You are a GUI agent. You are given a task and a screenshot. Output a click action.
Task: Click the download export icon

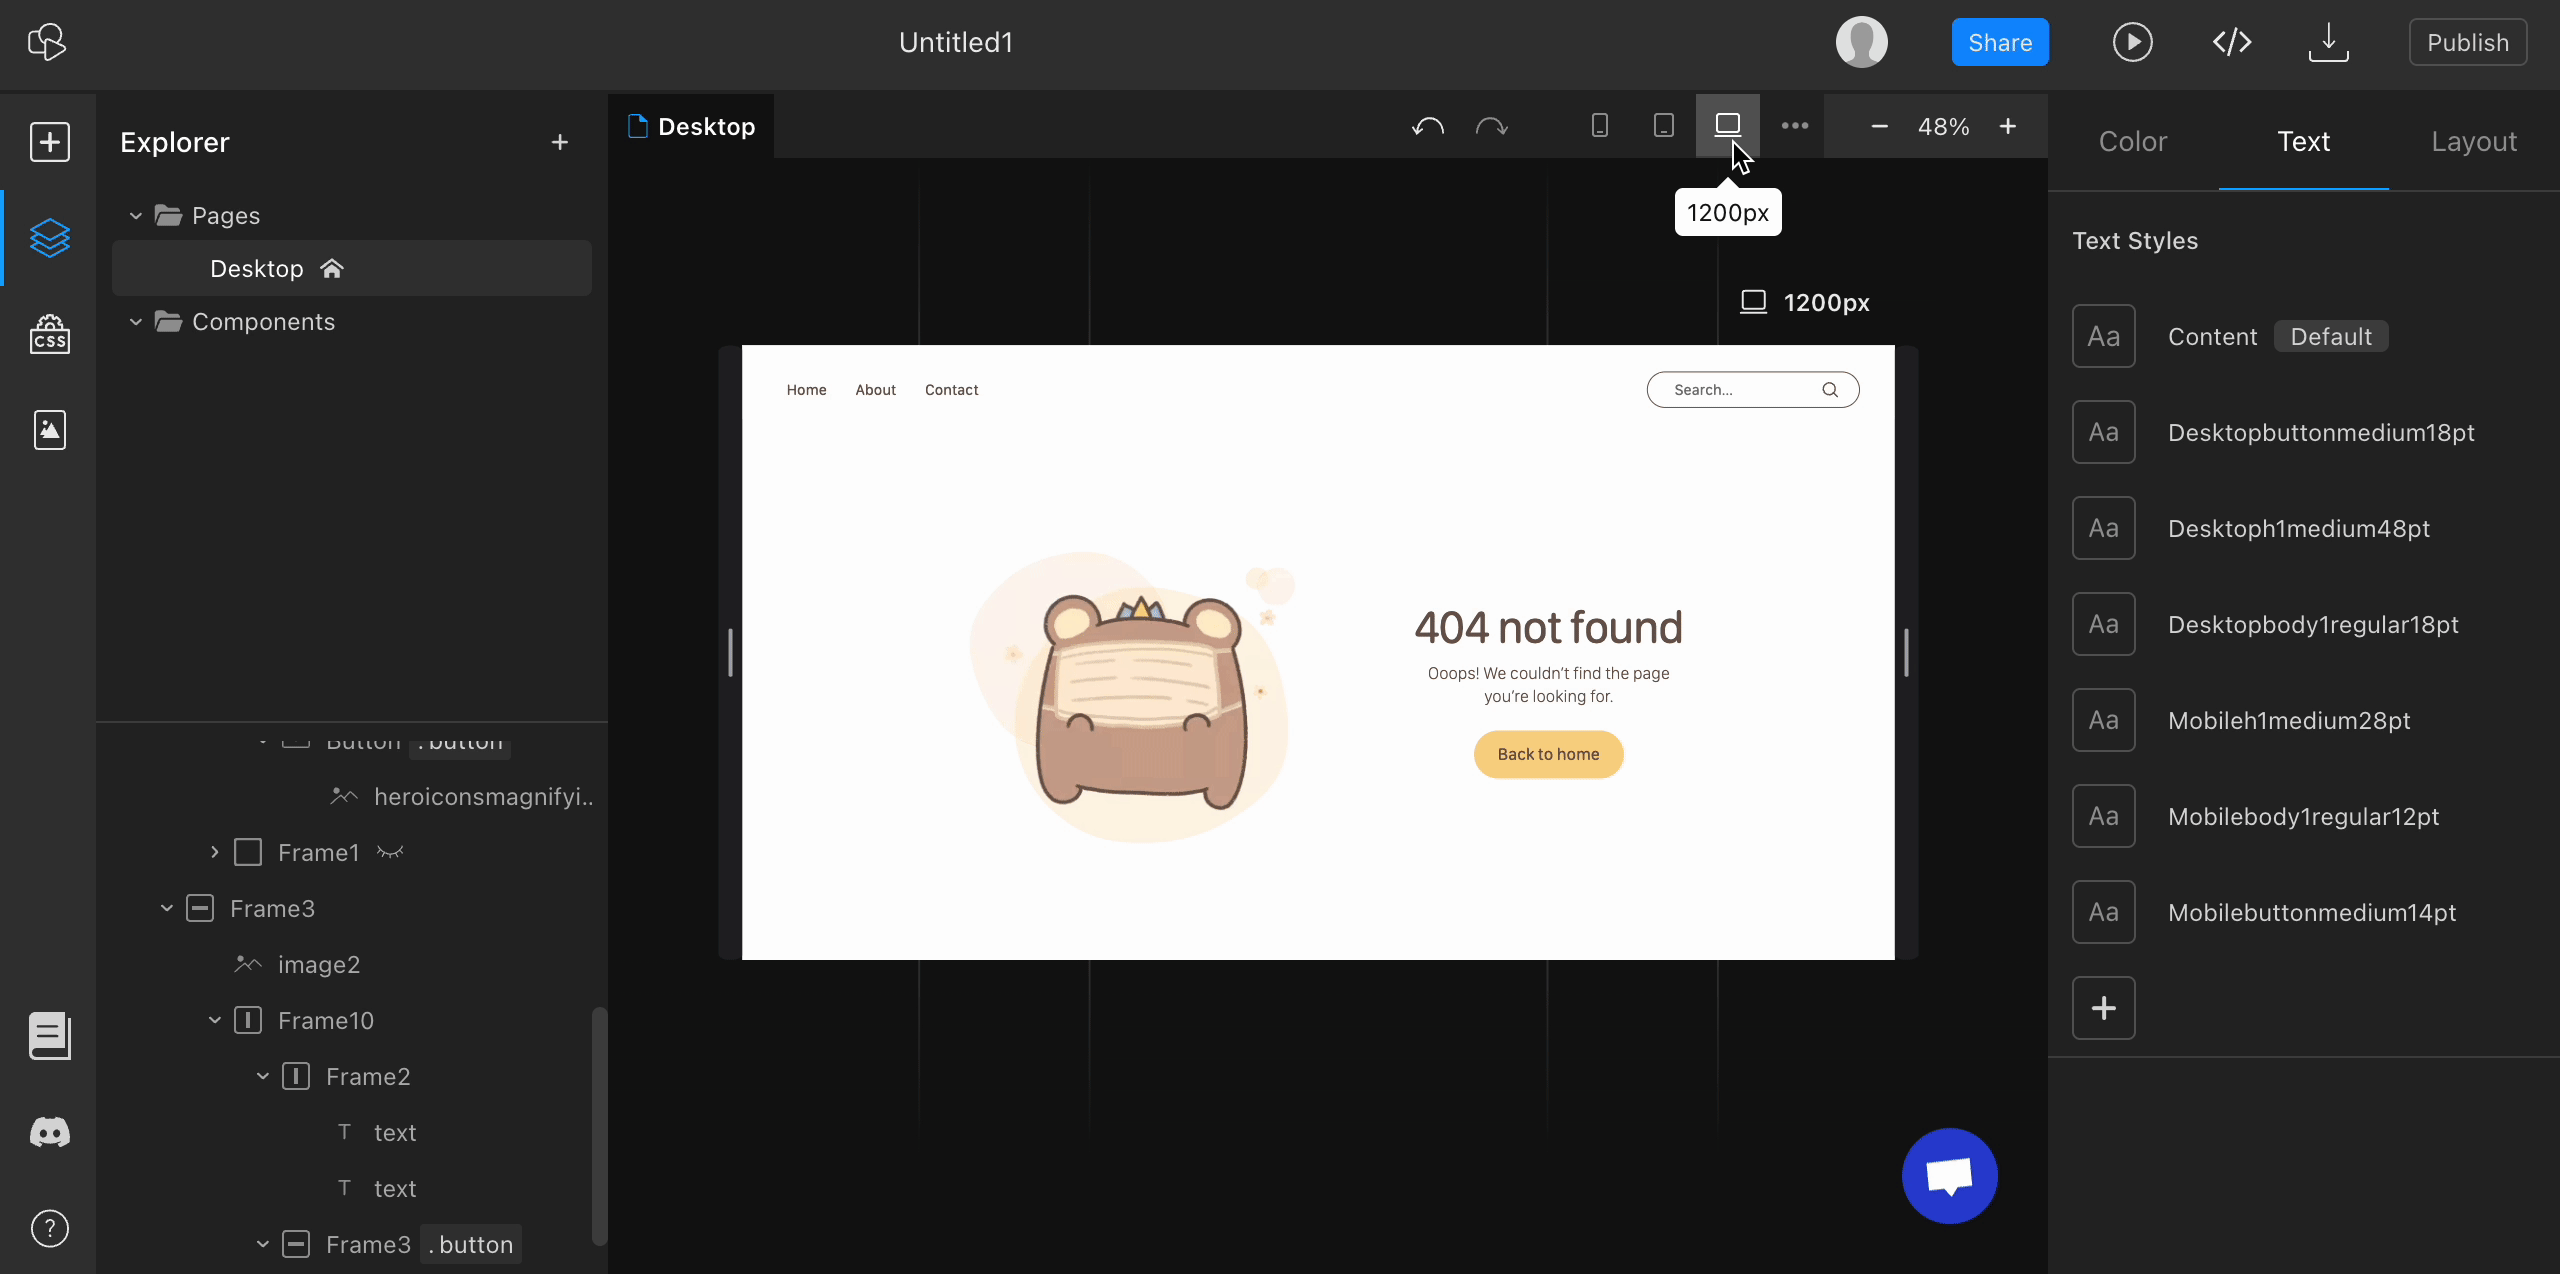[x=2328, y=42]
